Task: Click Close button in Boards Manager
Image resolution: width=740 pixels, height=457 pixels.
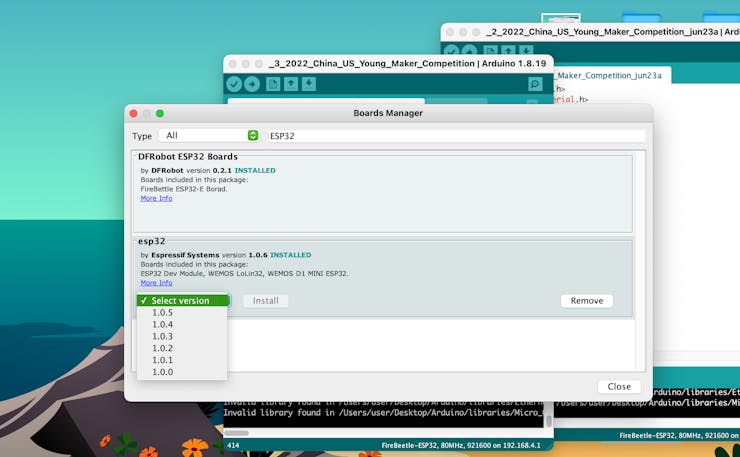Action: click(619, 387)
